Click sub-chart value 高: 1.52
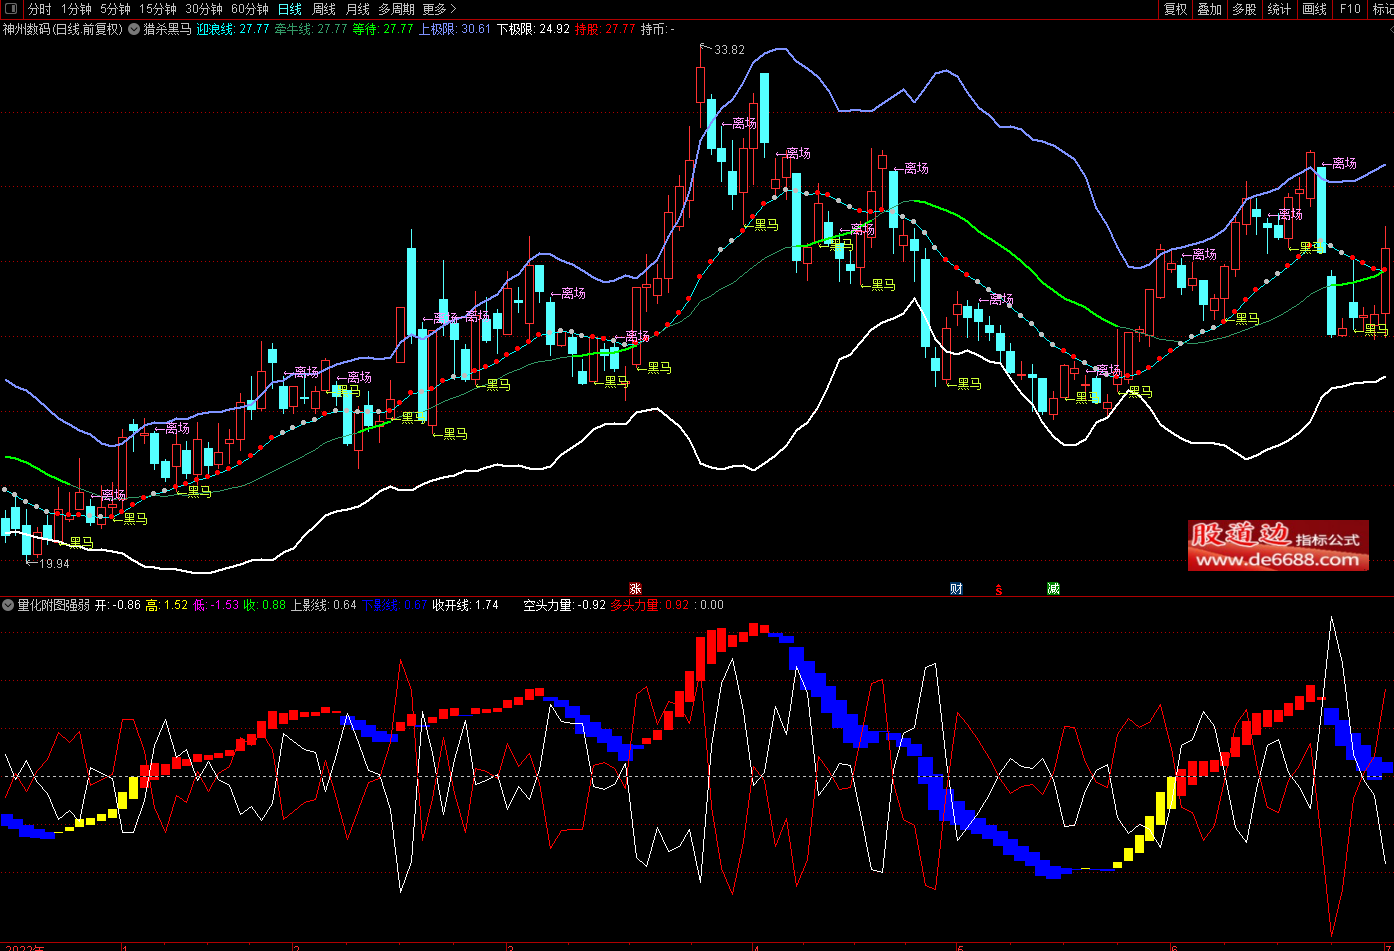 (x=167, y=605)
